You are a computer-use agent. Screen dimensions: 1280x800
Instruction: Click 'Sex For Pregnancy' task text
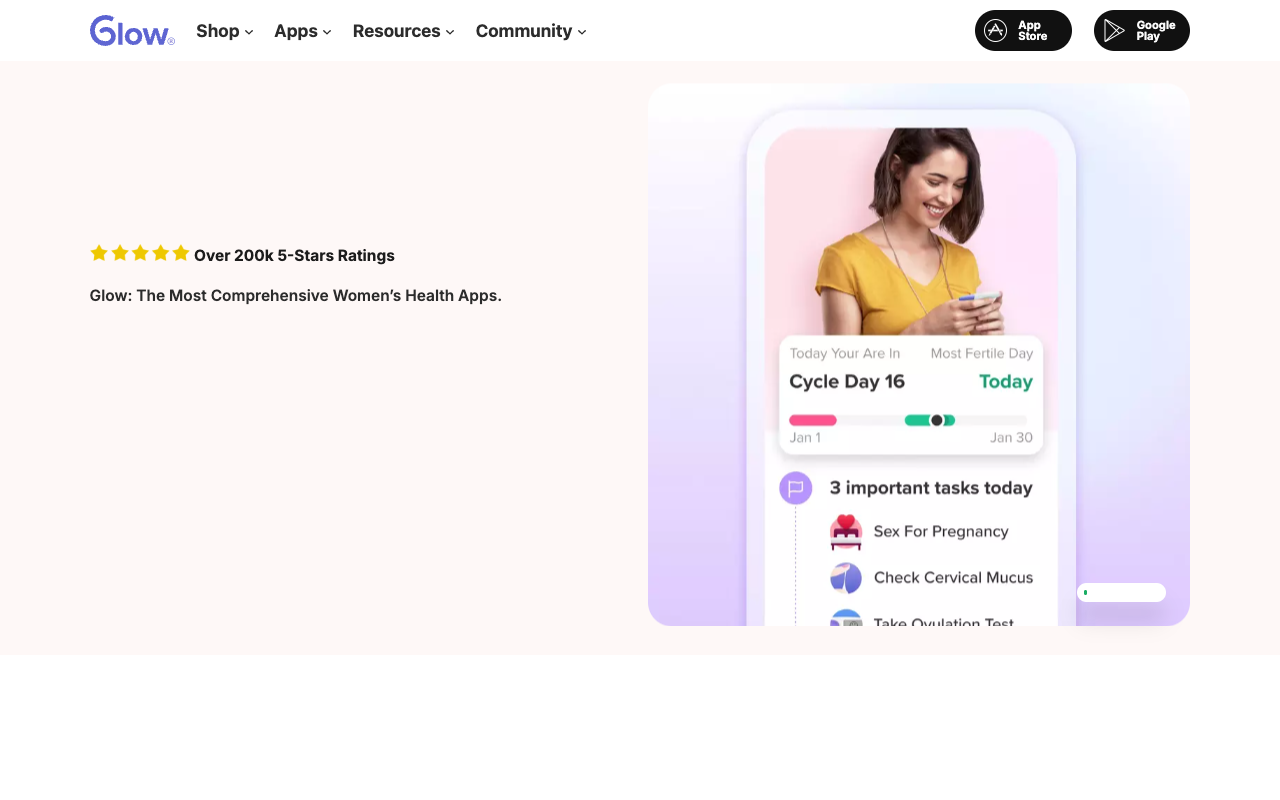click(x=941, y=531)
